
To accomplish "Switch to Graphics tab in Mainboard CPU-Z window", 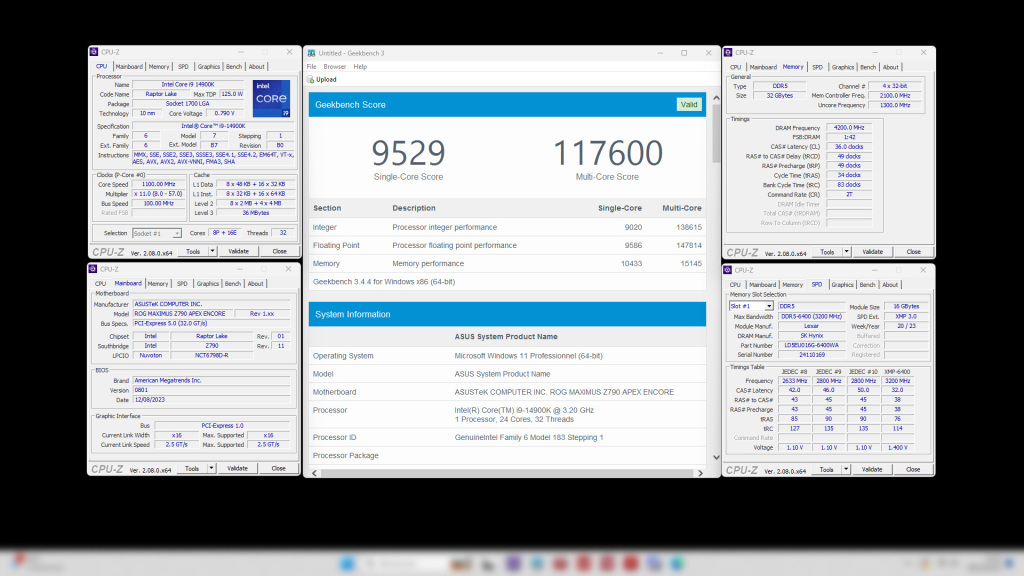I will pos(208,284).
